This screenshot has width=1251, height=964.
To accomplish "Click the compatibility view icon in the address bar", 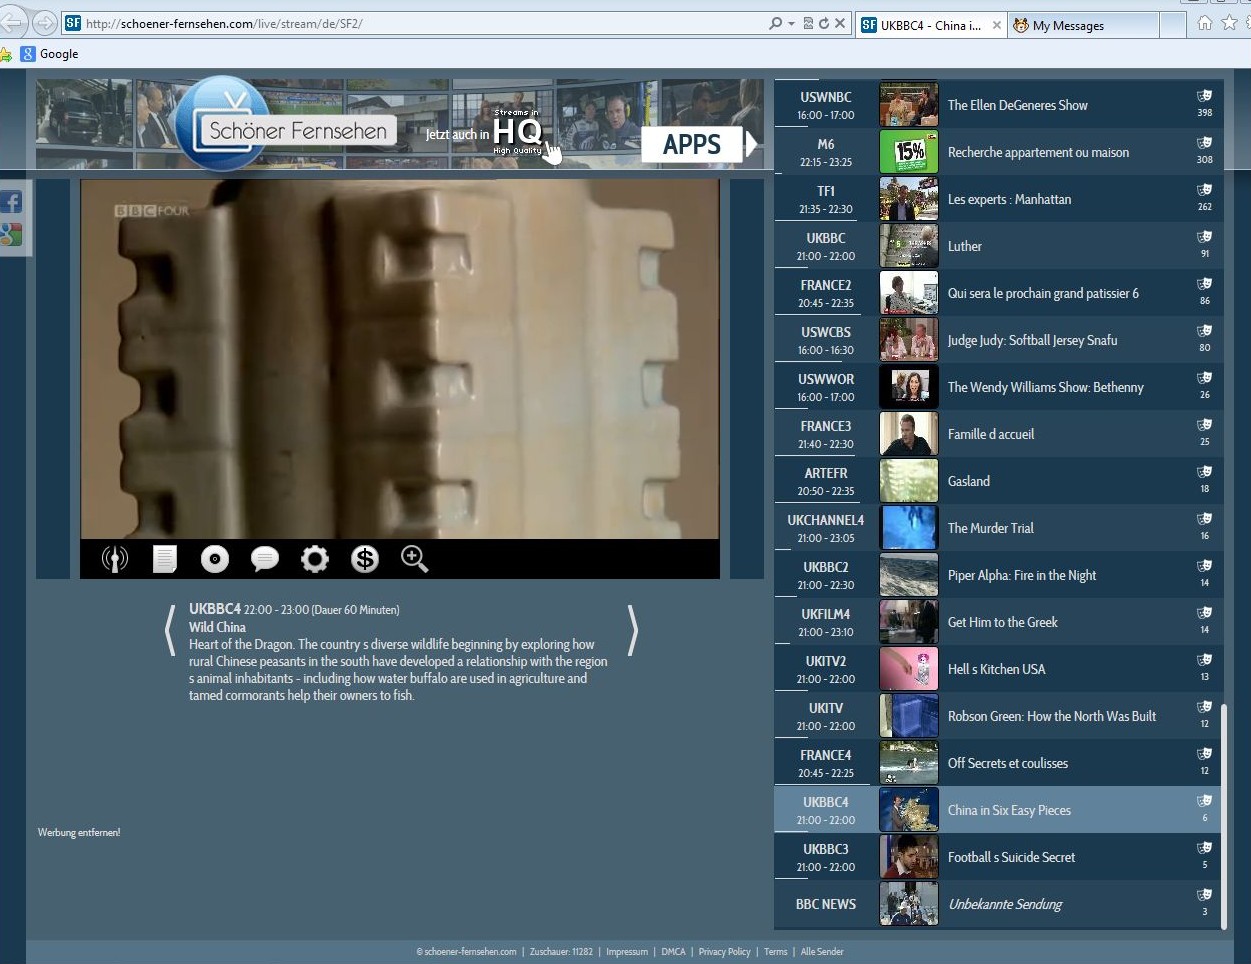I will click(x=808, y=23).
